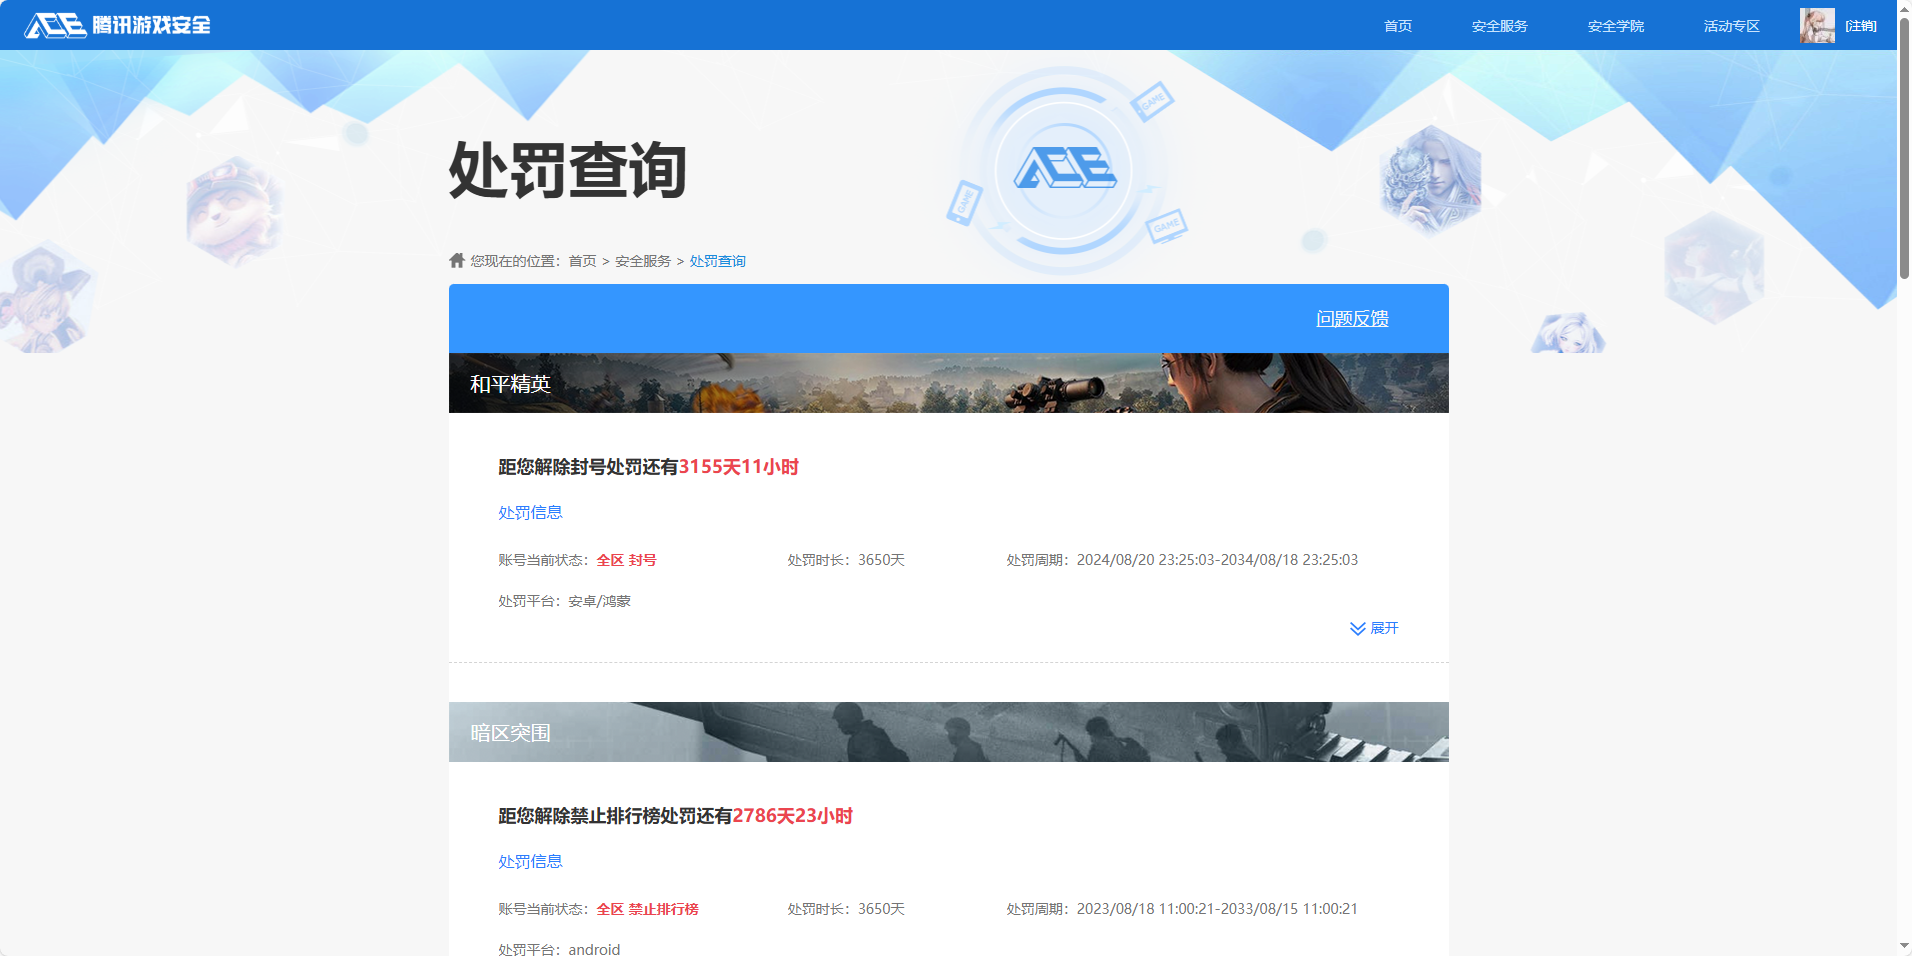Click the user avatar in the top bar
Image resolution: width=1912 pixels, height=956 pixels.
[x=1818, y=25]
